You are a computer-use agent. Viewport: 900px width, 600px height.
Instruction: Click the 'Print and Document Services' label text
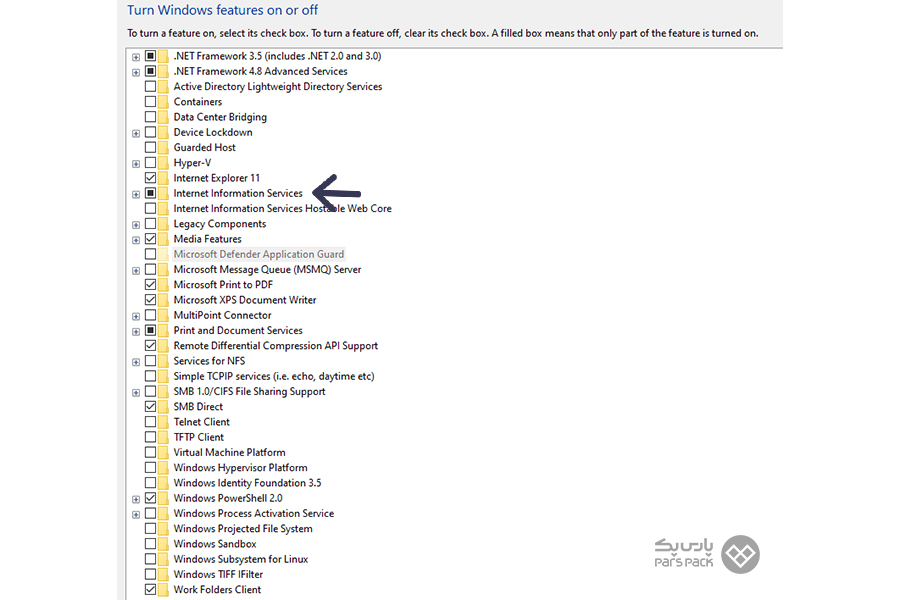(x=238, y=331)
